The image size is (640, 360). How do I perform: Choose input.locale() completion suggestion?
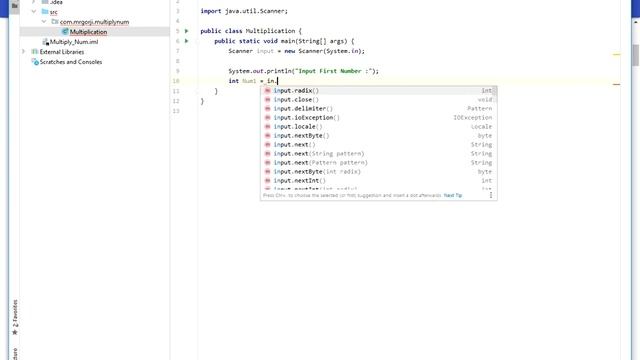click(x=378, y=127)
